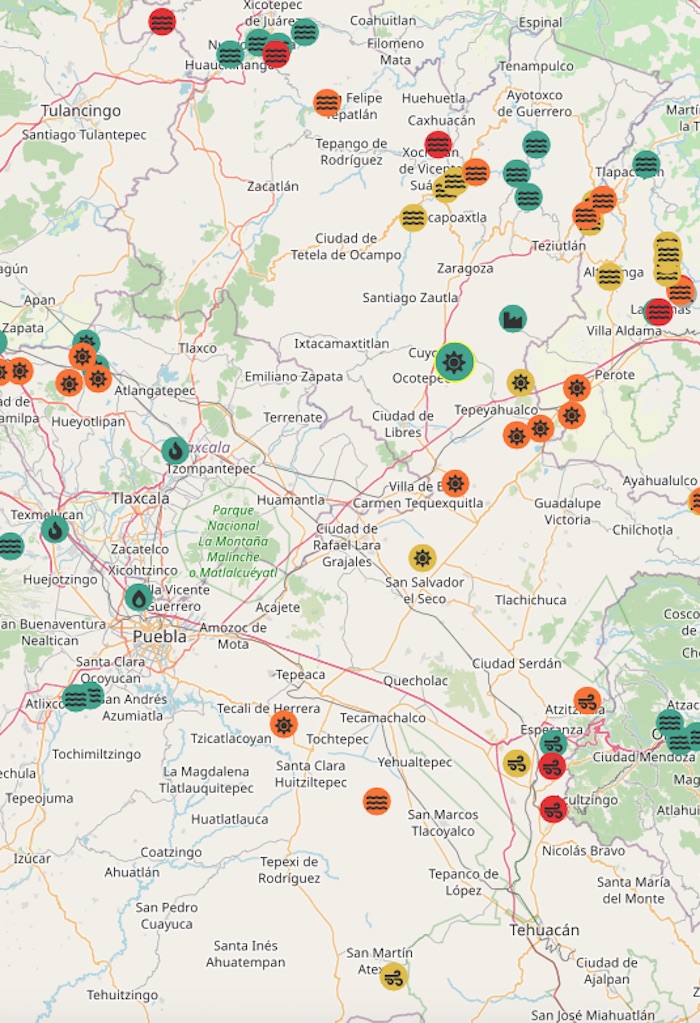Open teal hydro marker below Ayotoxco de Guerrero

pyautogui.click(x=536, y=145)
